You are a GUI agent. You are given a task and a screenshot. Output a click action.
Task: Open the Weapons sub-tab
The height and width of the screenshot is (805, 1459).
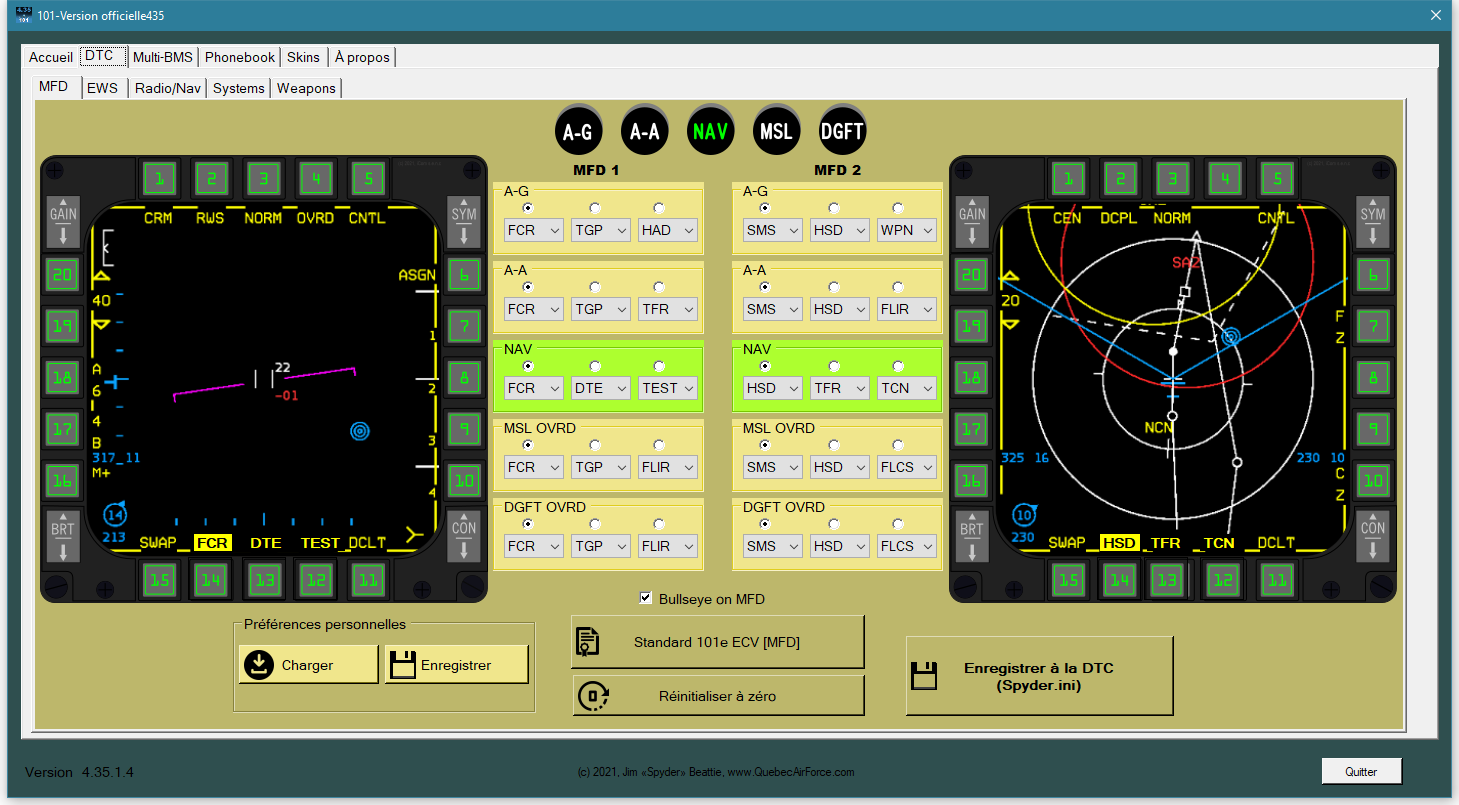coord(306,88)
